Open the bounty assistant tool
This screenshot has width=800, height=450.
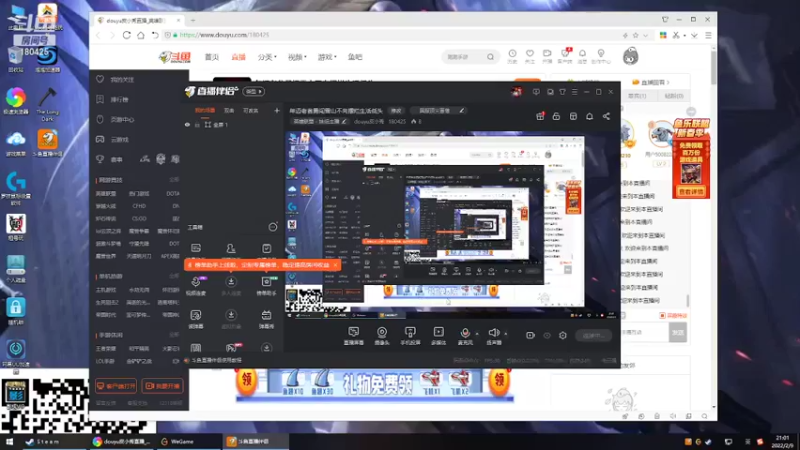[266, 285]
